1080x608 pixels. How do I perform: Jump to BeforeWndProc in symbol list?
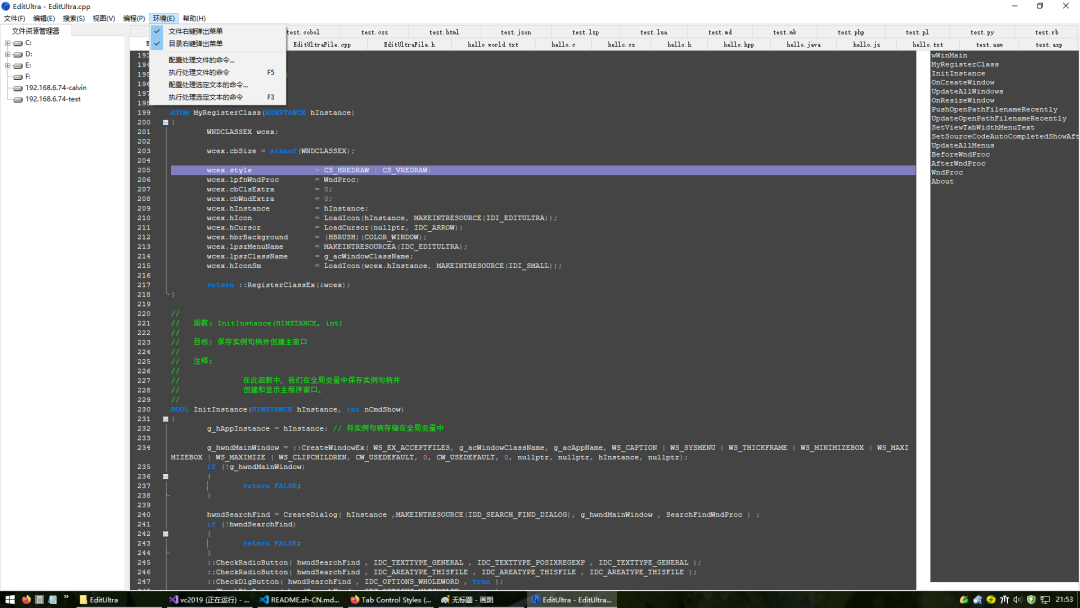click(x=960, y=154)
